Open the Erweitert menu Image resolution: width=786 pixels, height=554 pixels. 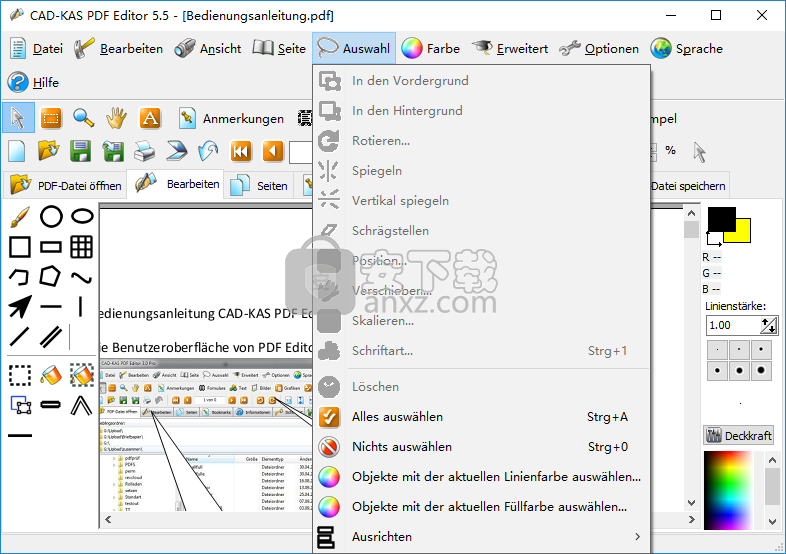point(510,49)
